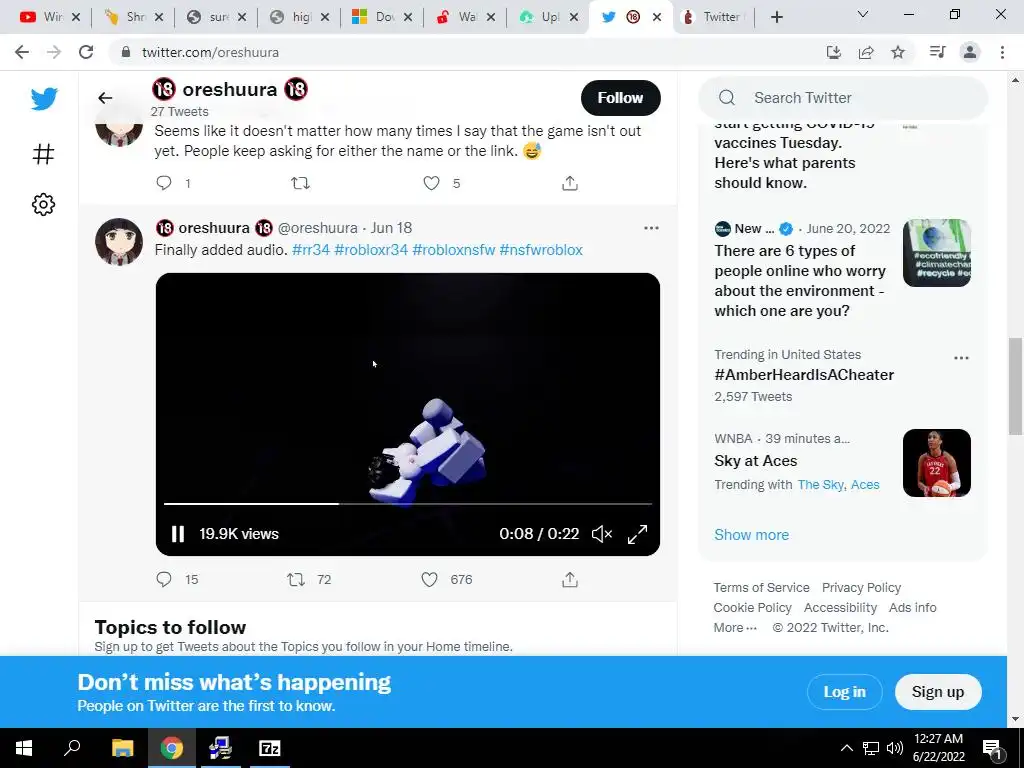1024x768 pixels.
Task: Open 'The Sky' trending link
Action: coord(820,485)
